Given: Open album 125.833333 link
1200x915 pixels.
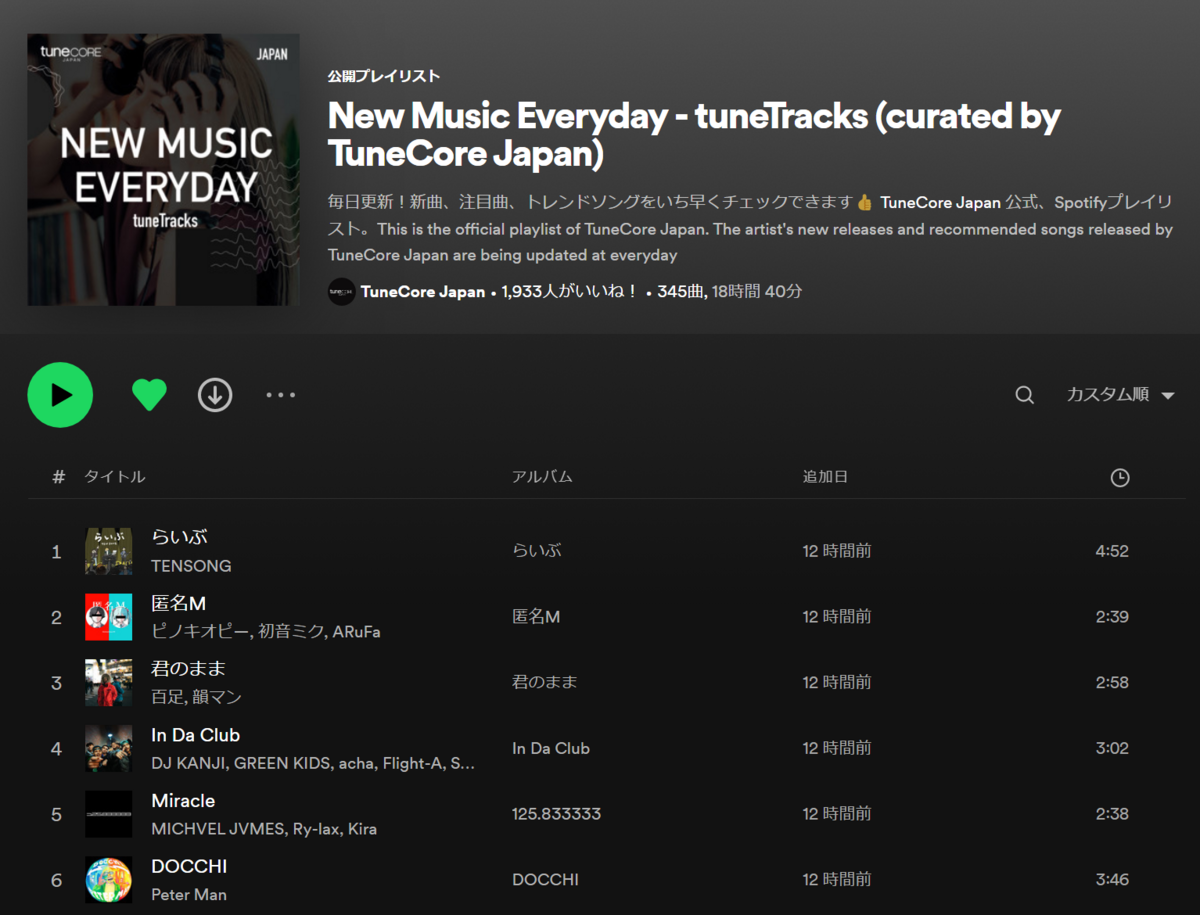Looking at the screenshot, I should coord(557,815).
